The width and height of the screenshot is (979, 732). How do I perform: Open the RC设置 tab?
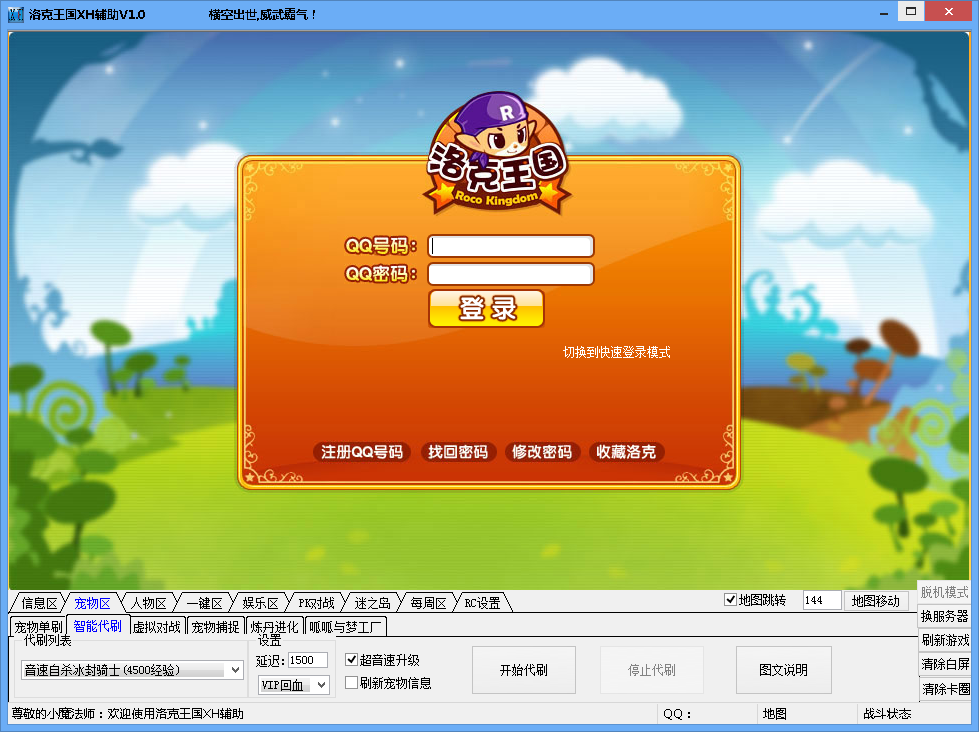(482, 603)
